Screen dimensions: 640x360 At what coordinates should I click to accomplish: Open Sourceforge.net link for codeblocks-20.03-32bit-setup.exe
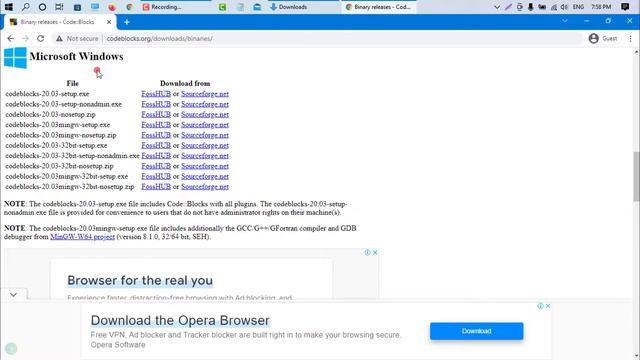(x=205, y=145)
